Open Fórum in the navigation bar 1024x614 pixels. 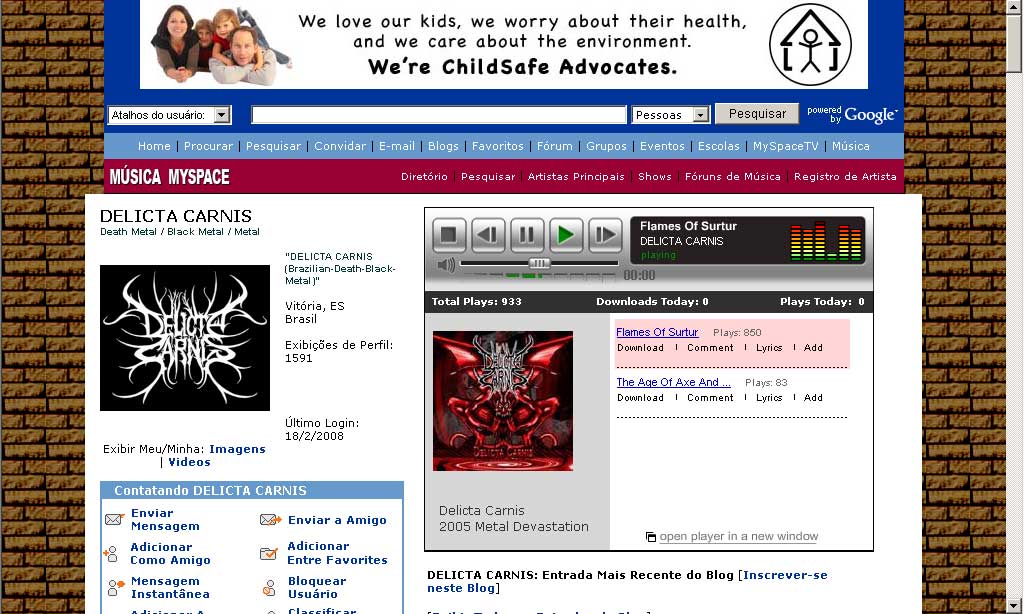click(554, 146)
